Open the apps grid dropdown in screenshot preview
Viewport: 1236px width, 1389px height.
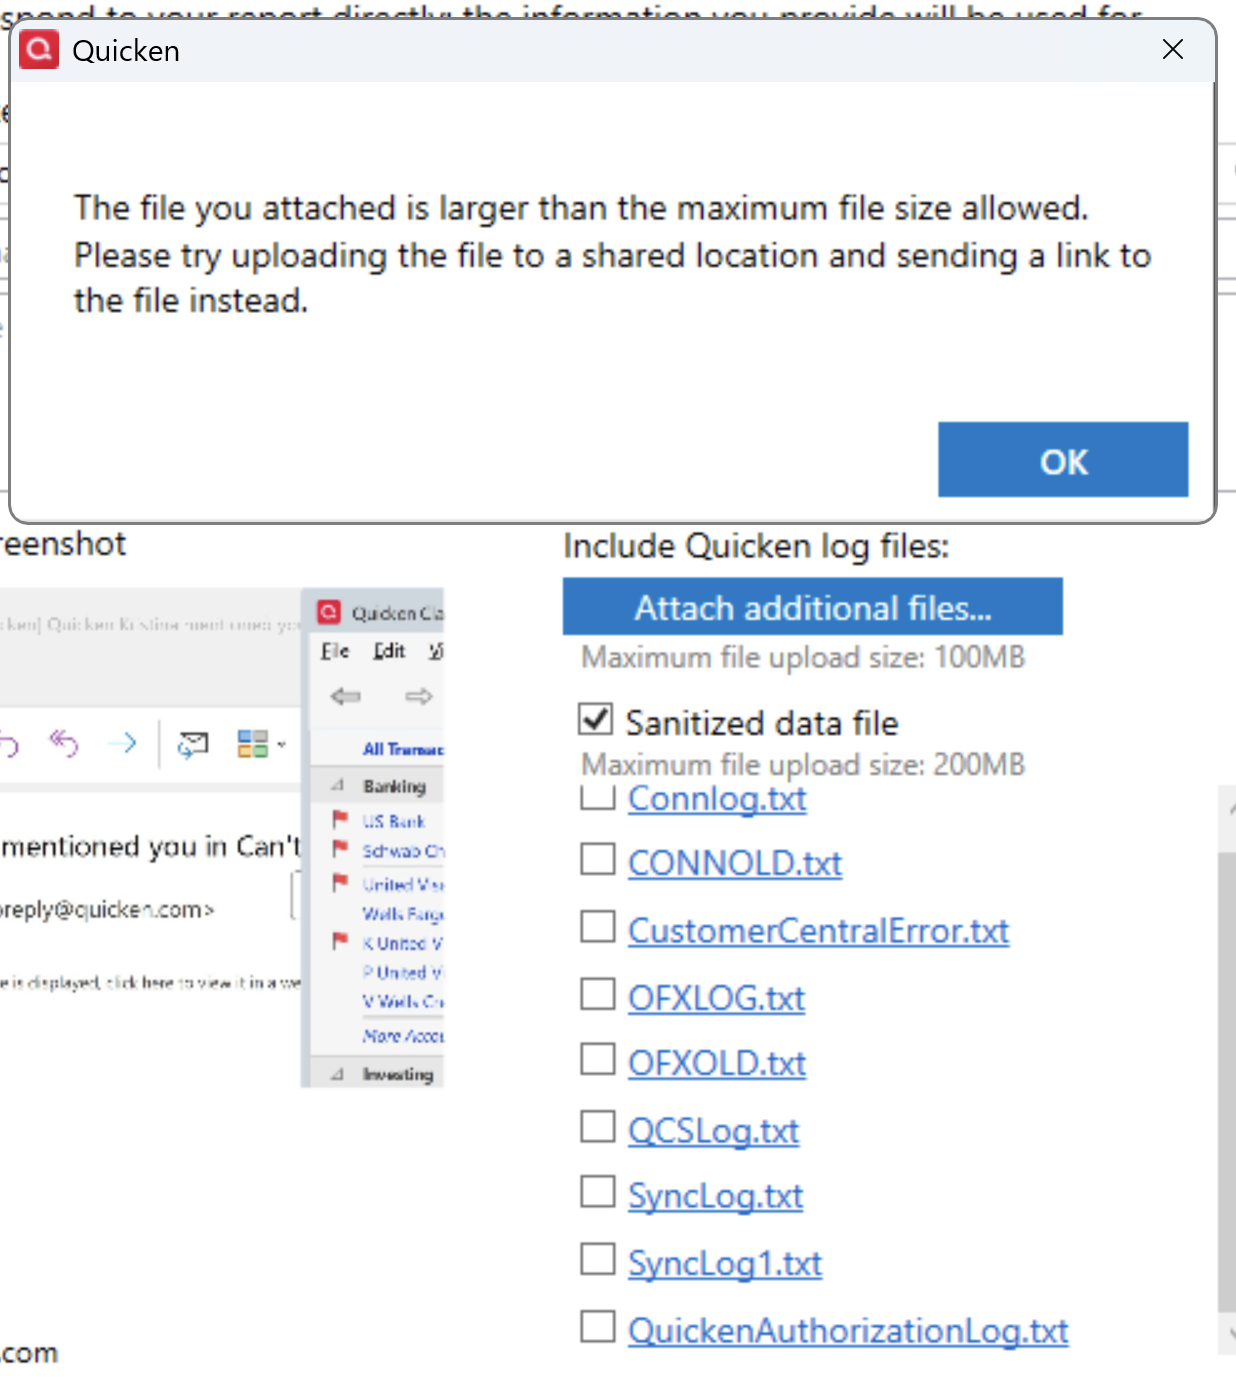[261, 744]
